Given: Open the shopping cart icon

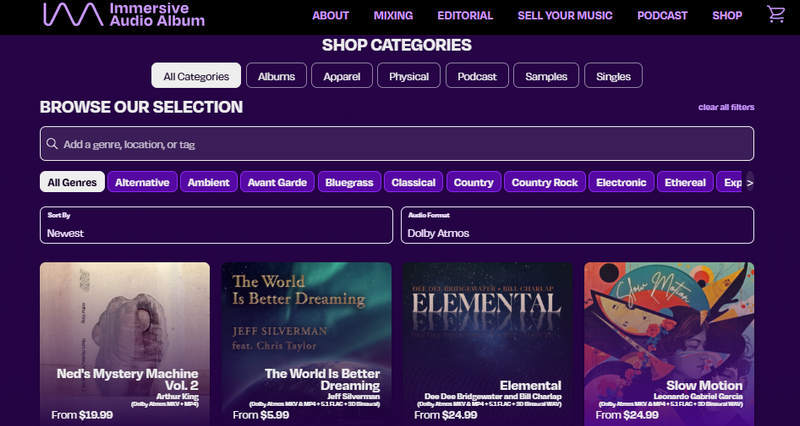Looking at the screenshot, I should tap(776, 14).
